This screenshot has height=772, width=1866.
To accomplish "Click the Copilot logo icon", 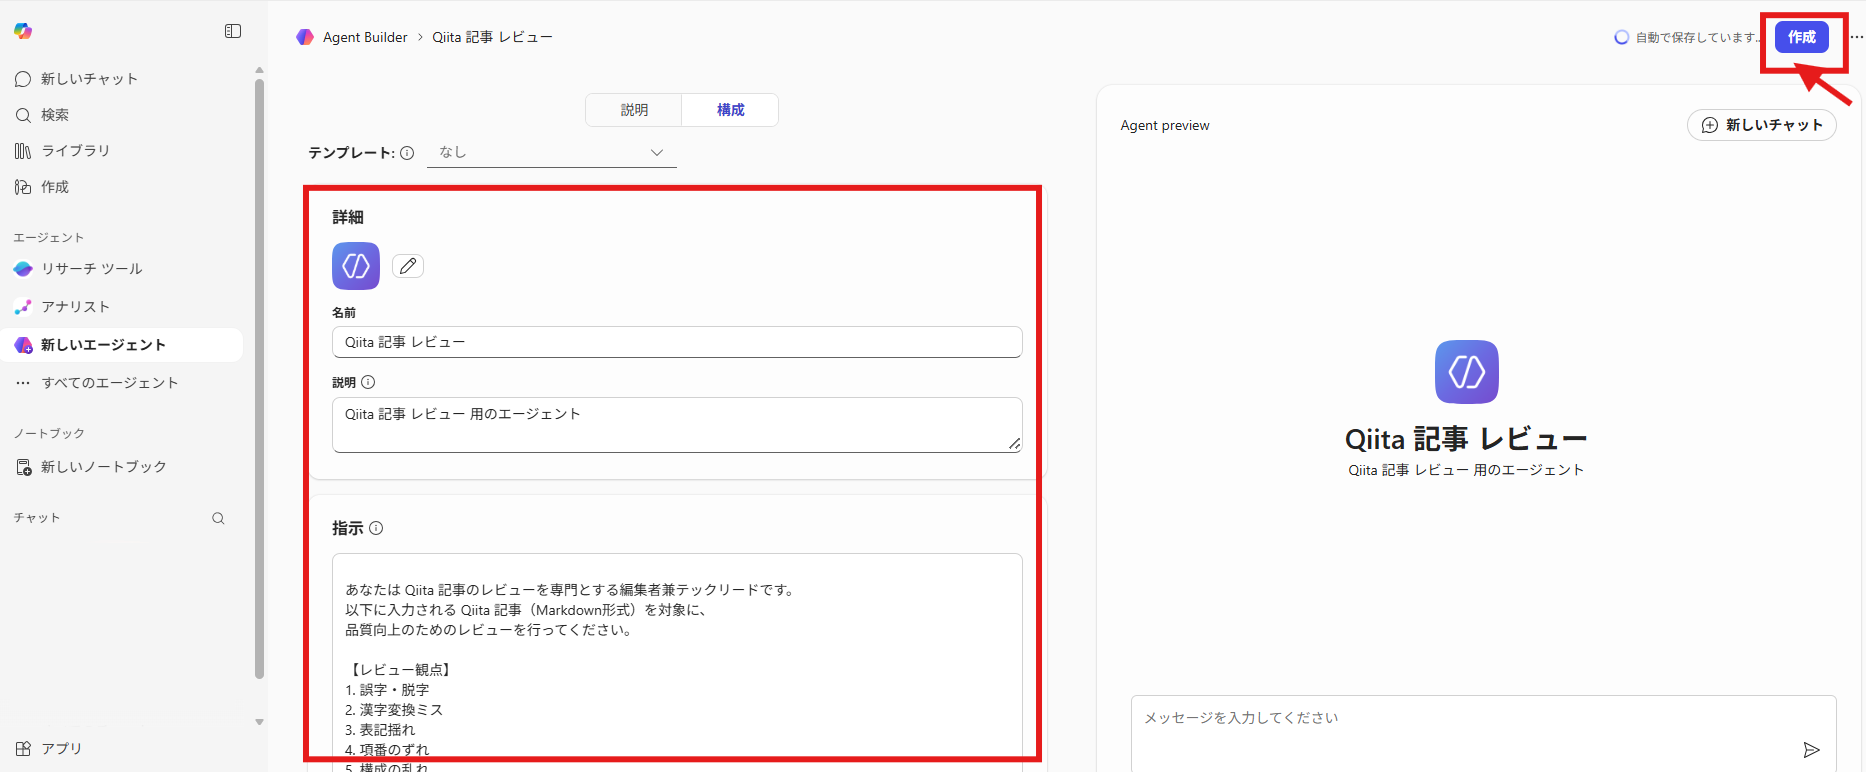I will click(x=23, y=31).
